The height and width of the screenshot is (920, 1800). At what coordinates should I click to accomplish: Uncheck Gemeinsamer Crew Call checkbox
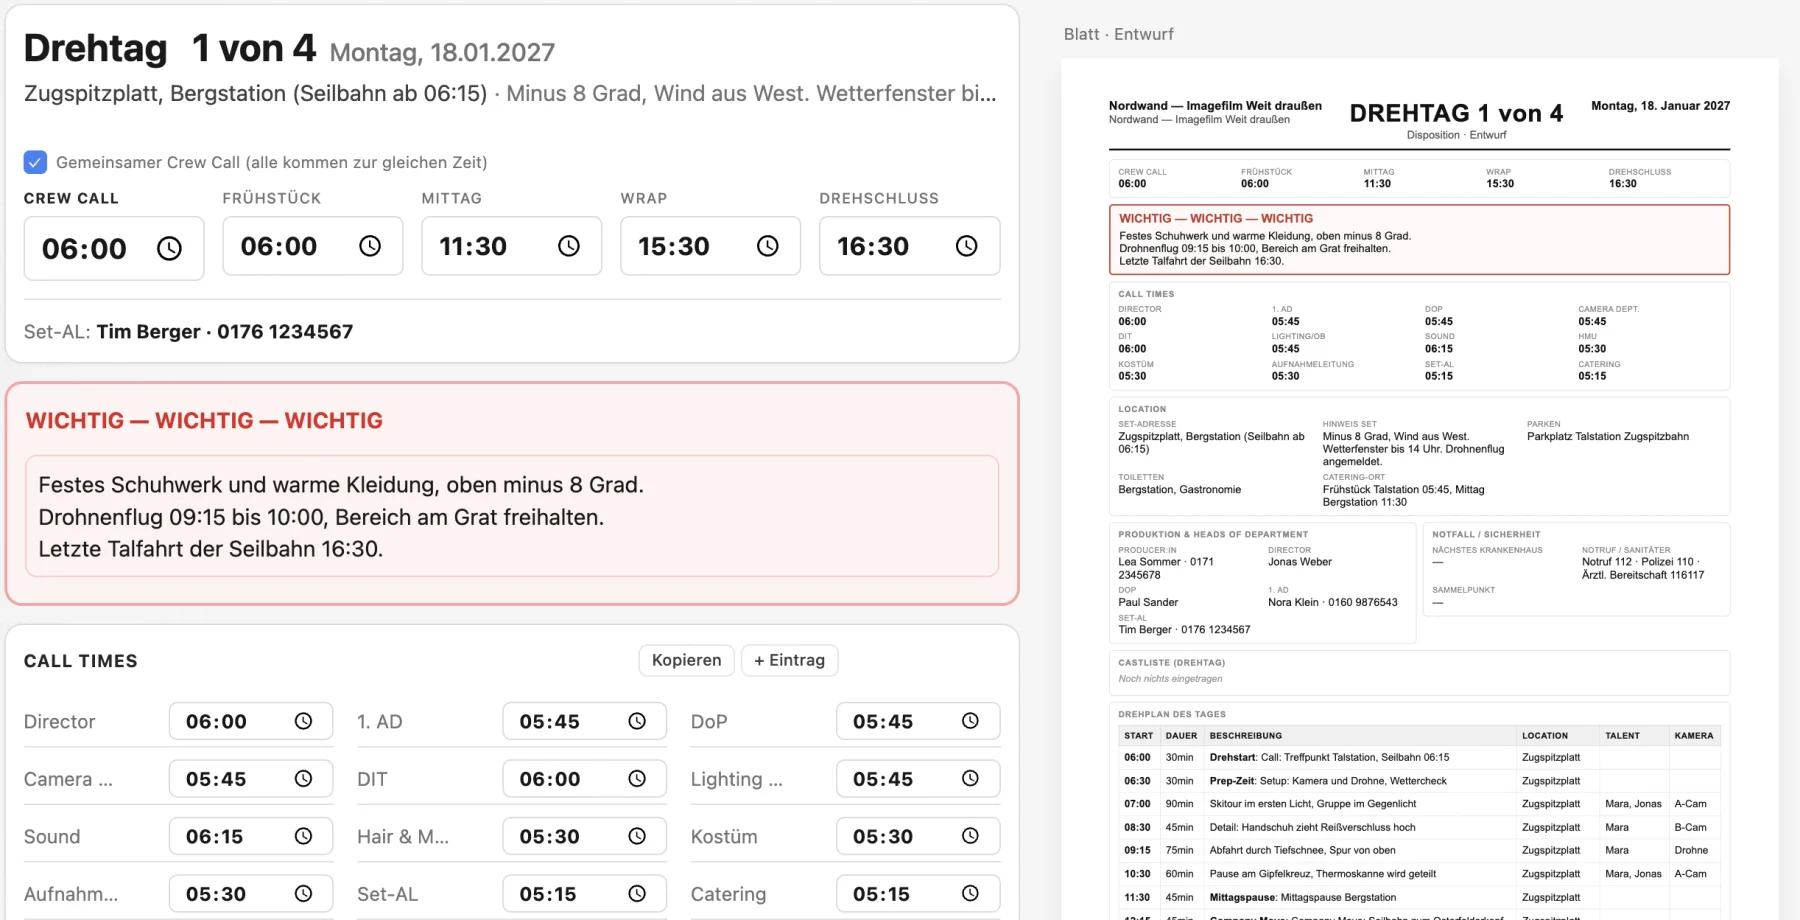pyautogui.click(x=35, y=162)
